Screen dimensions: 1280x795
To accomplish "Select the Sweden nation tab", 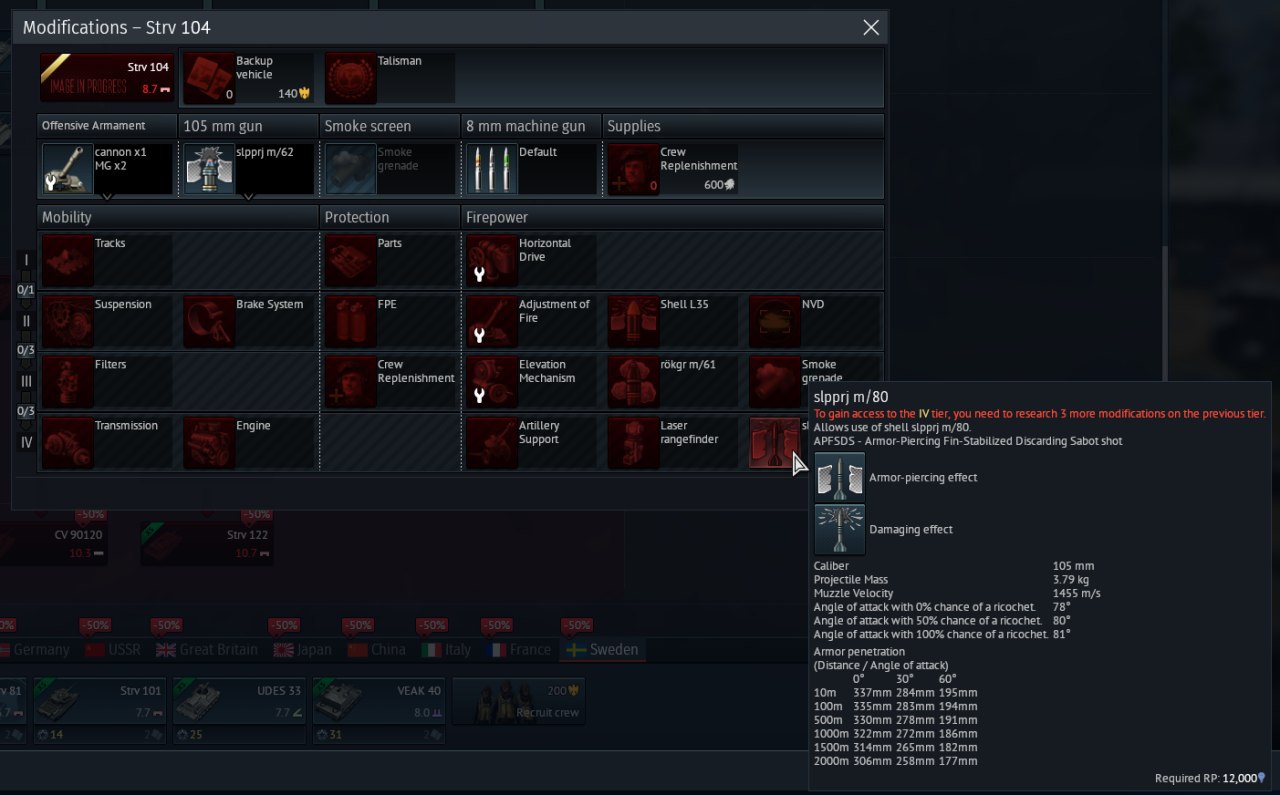I will 602,650.
